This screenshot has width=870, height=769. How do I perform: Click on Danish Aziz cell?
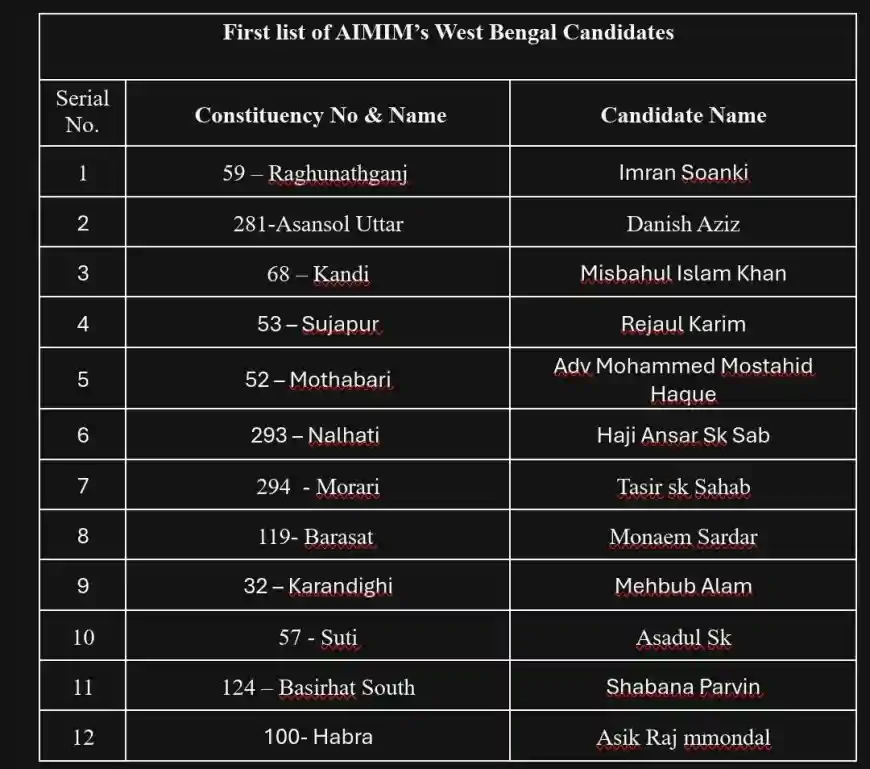pyautogui.click(x=683, y=224)
